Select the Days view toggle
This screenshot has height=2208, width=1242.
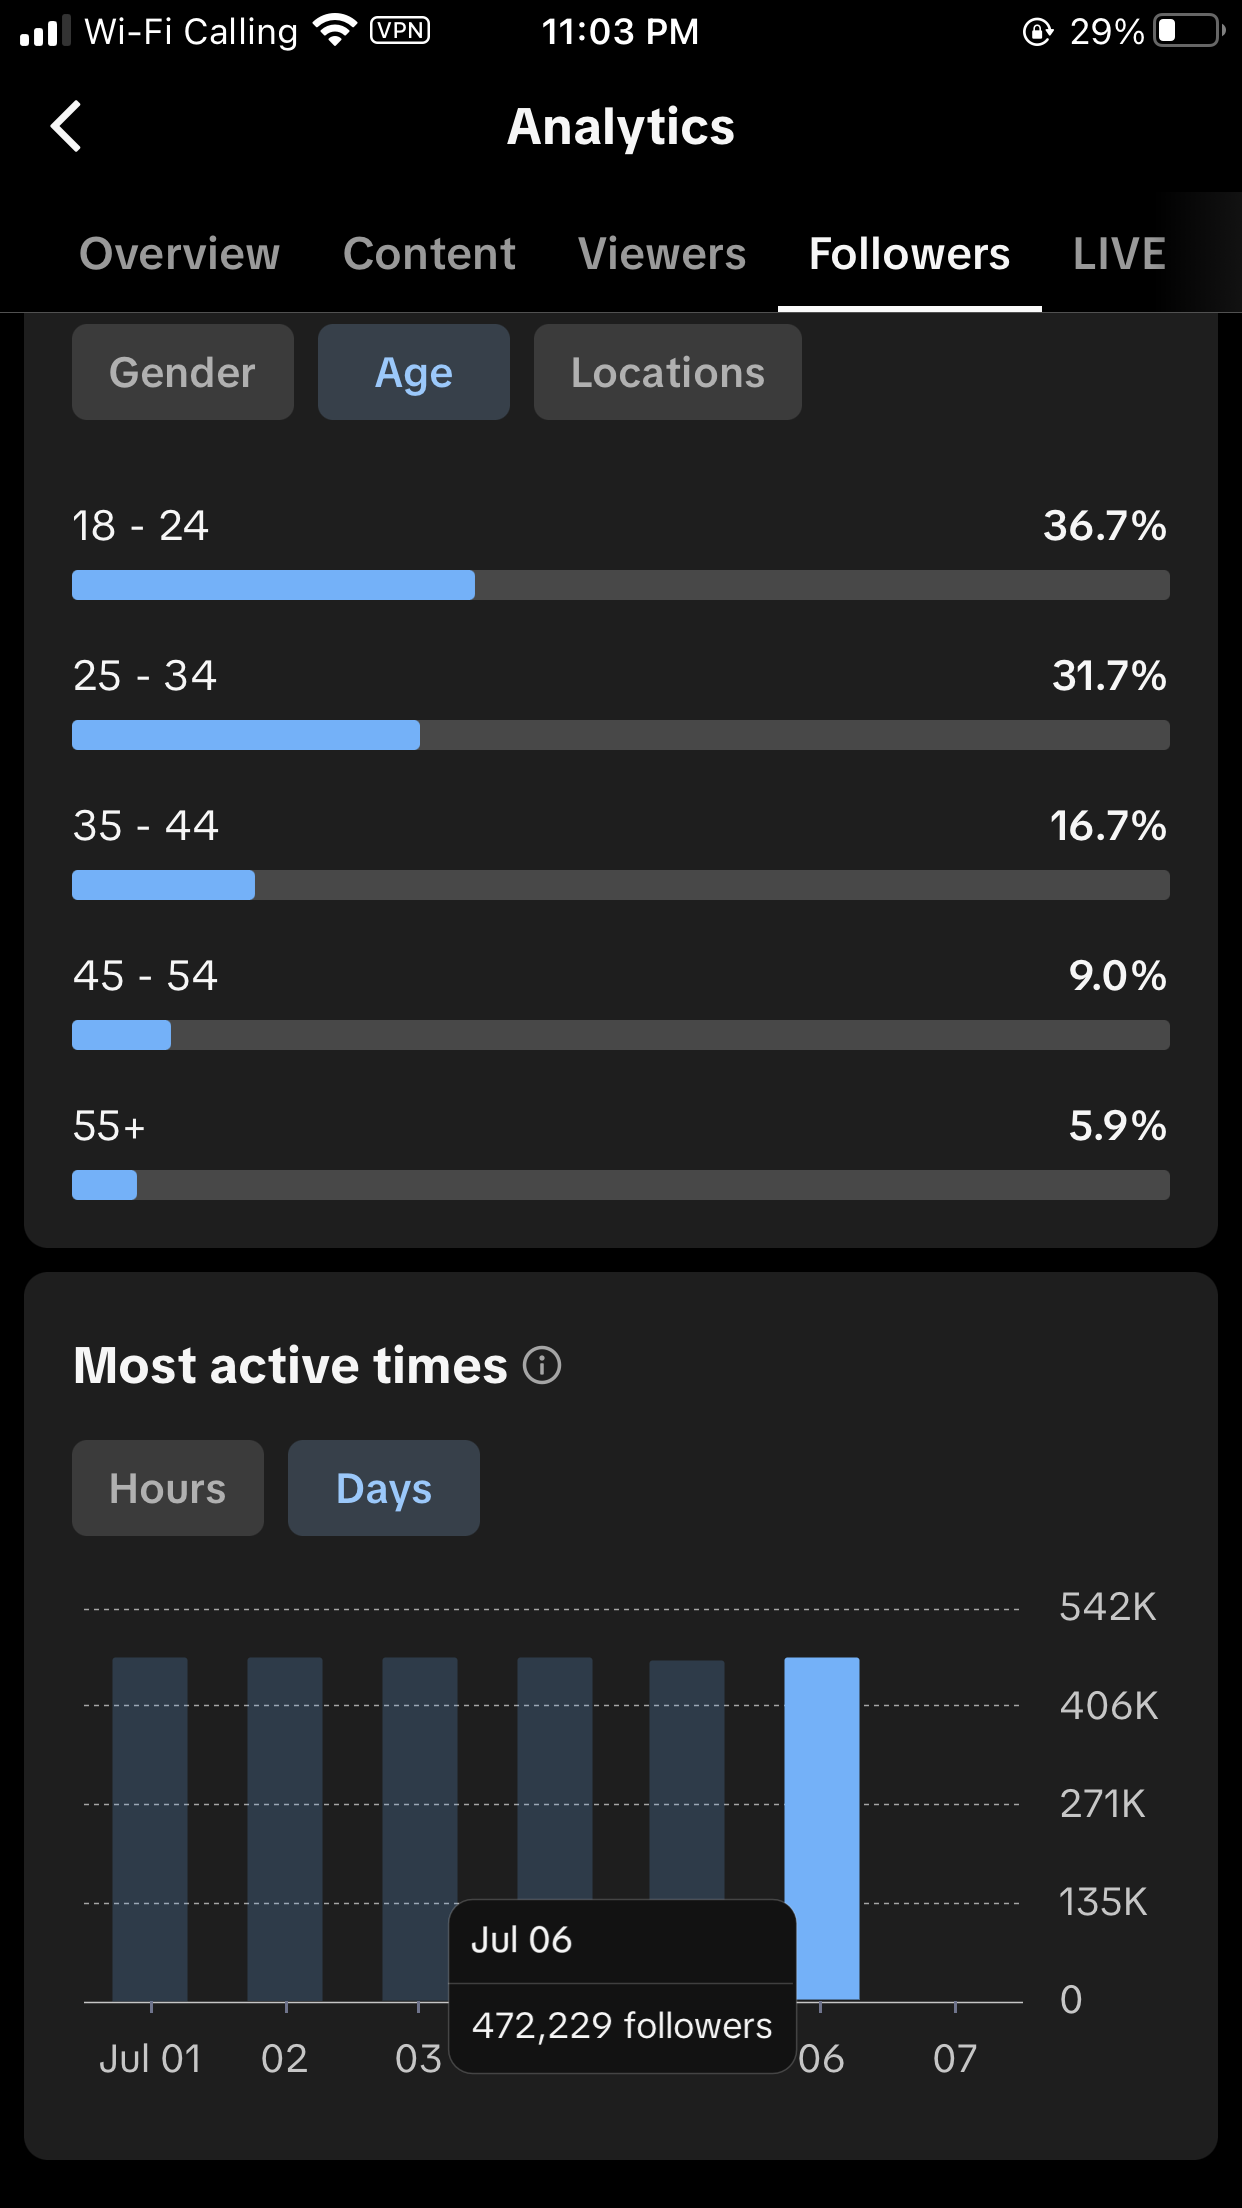(383, 1488)
